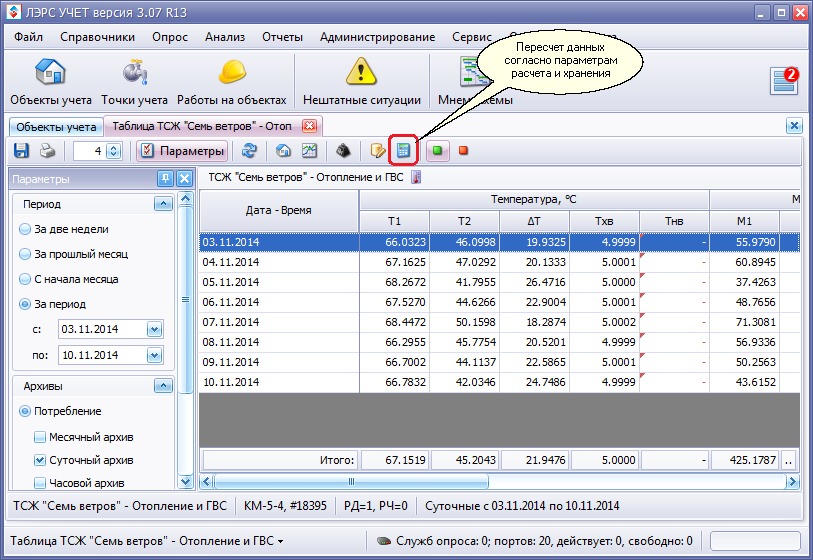Viewport: 813px width, 560px height.
Task: Open the Отчеты menu
Action: pyautogui.click(x=283, y=37)
